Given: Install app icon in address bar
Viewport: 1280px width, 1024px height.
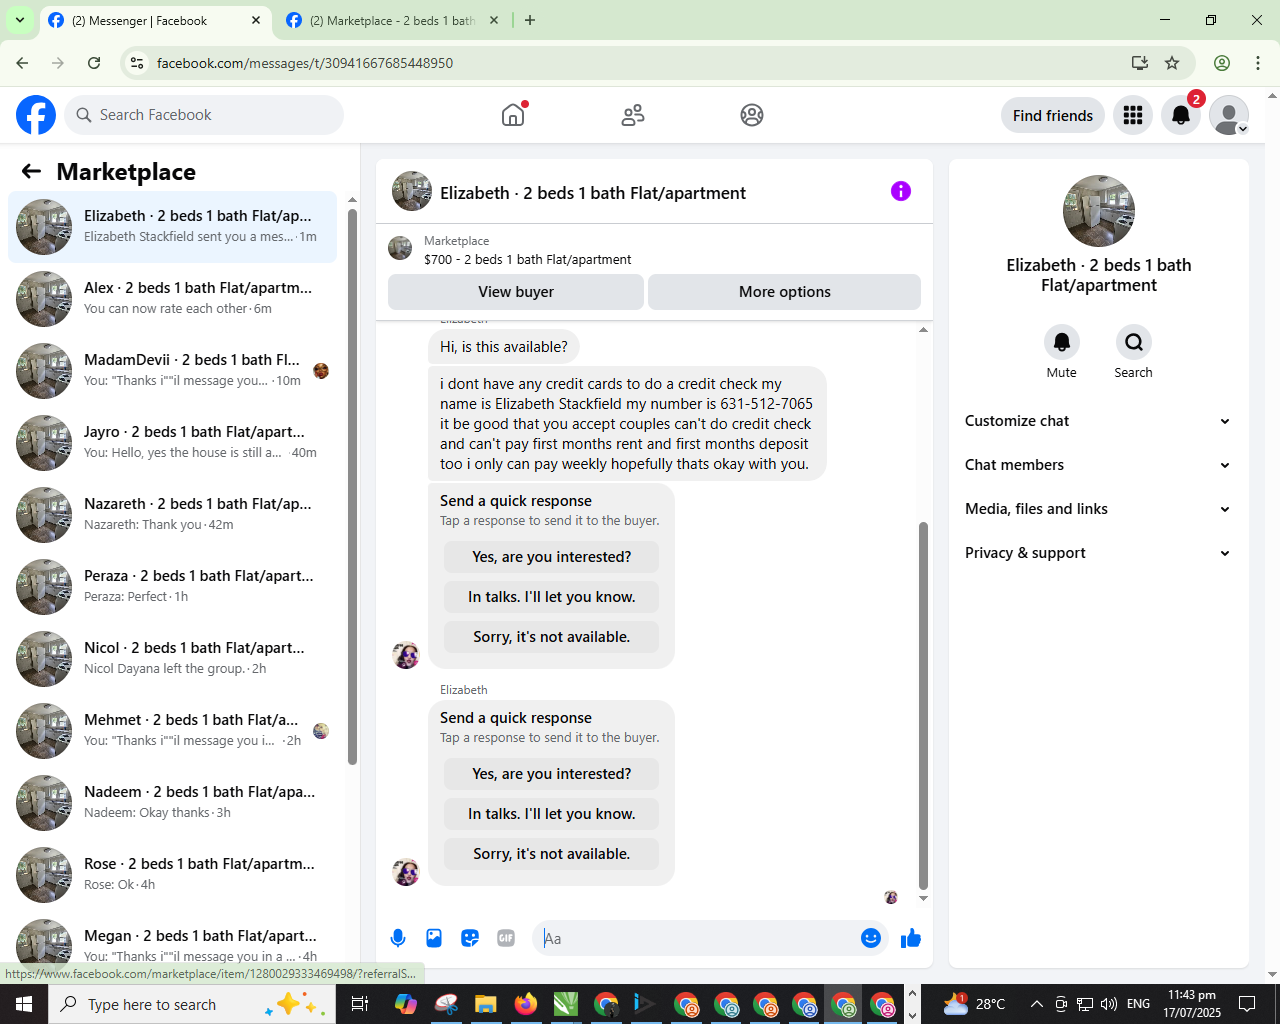Looking at the screenshot, I should [x=1140, y=63].
